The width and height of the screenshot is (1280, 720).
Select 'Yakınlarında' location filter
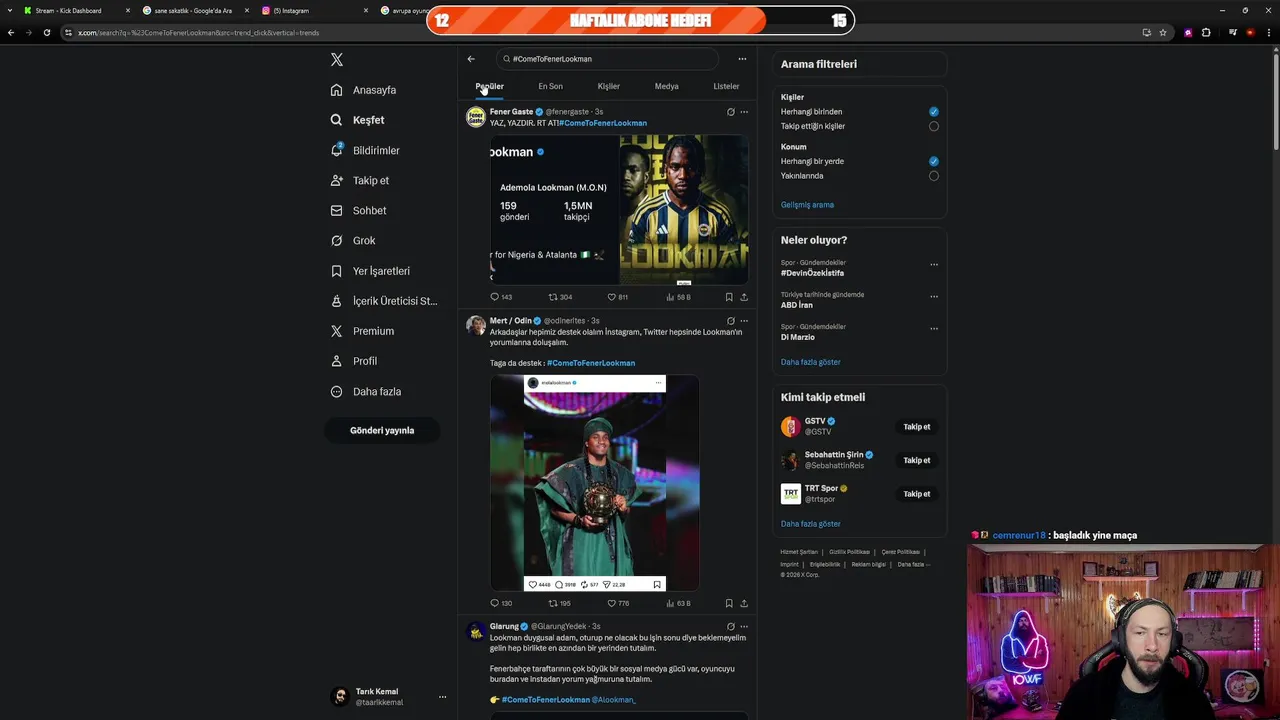click(x=933, y=176)
